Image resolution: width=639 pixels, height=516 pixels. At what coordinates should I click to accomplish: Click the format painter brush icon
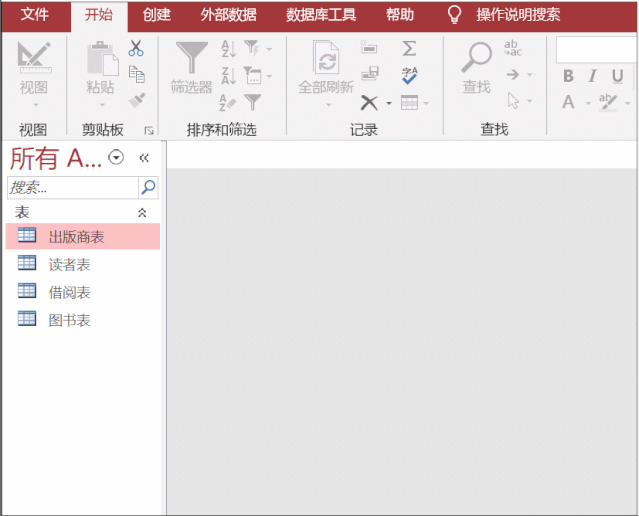click(x=137, y=100)
